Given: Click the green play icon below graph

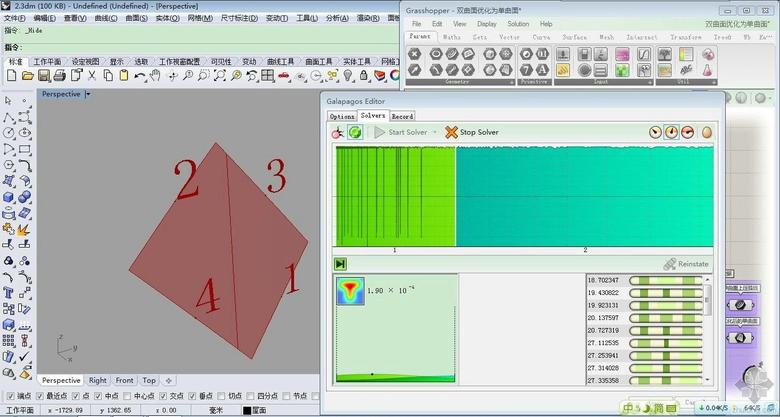Looking at the screenshot, I should point(341,263).
